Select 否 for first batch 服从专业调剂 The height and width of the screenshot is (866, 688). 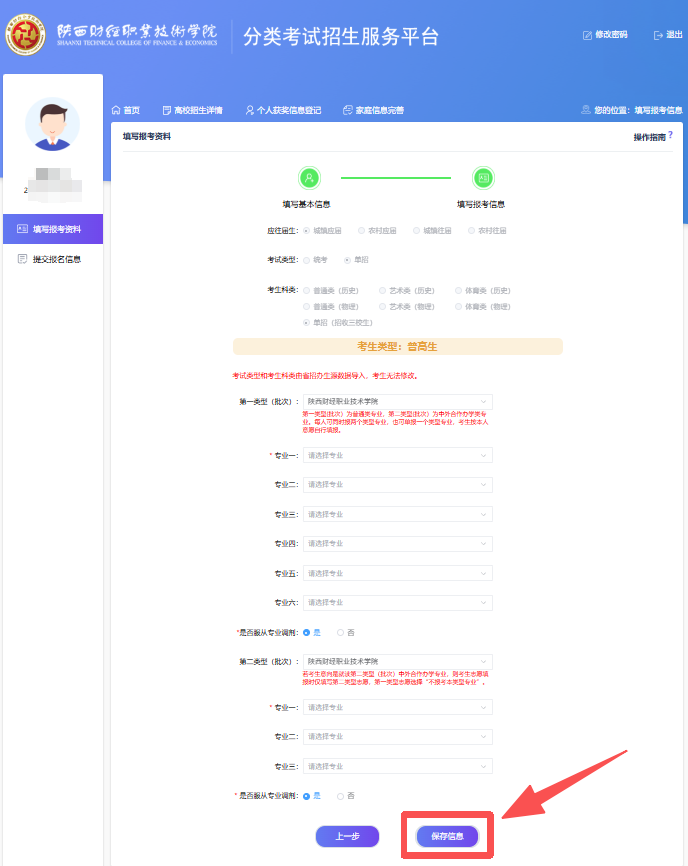coord(341,632)
